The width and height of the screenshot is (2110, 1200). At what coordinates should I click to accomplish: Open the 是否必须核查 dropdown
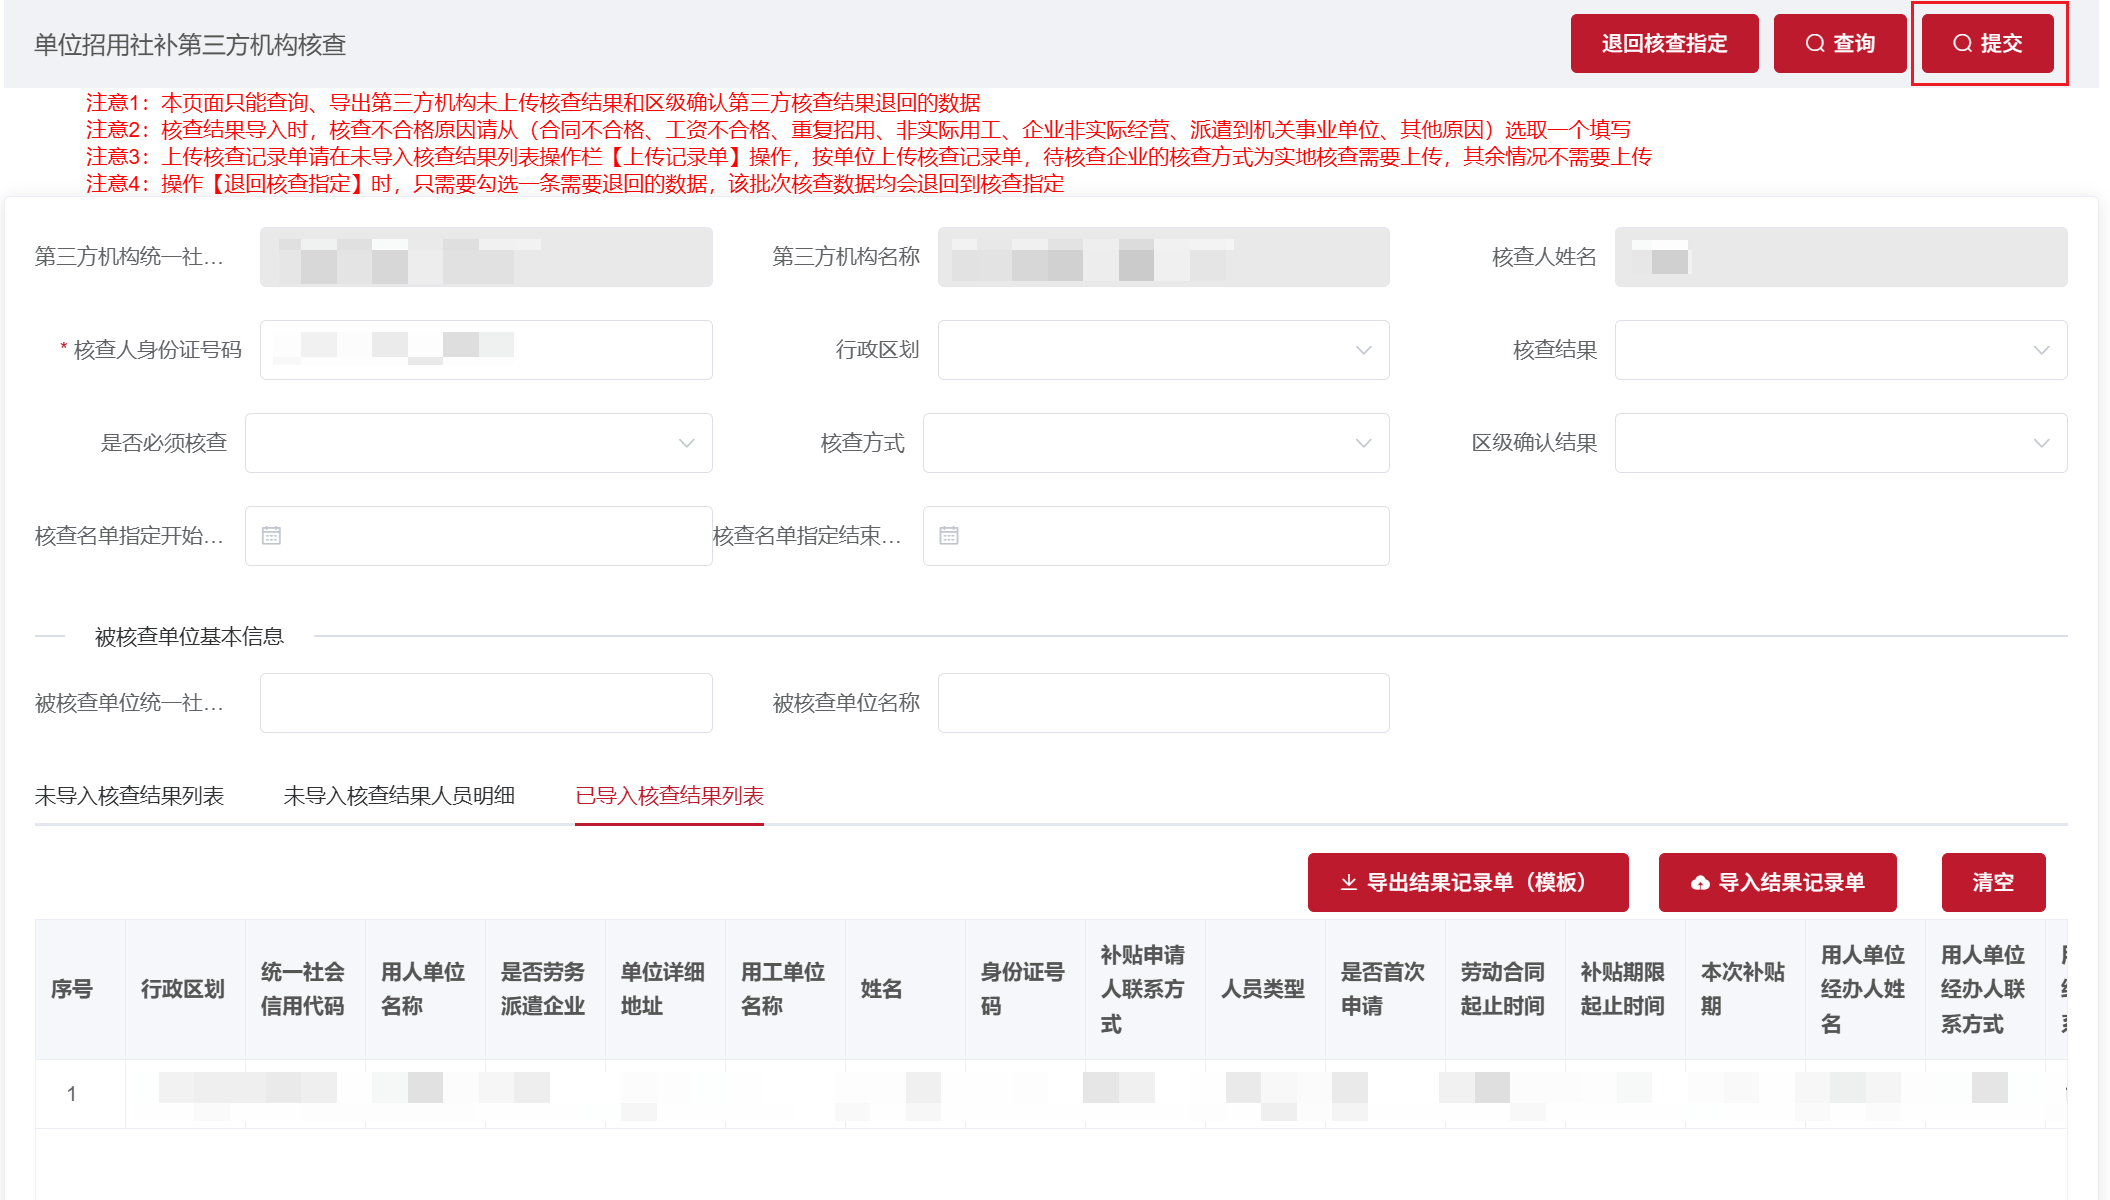coord(478,443)
